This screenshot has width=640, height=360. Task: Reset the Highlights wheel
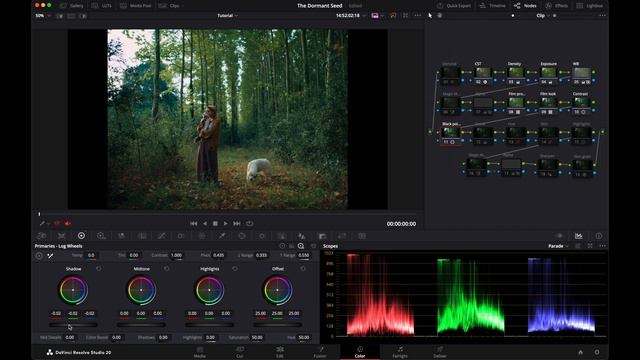(235, 269)
